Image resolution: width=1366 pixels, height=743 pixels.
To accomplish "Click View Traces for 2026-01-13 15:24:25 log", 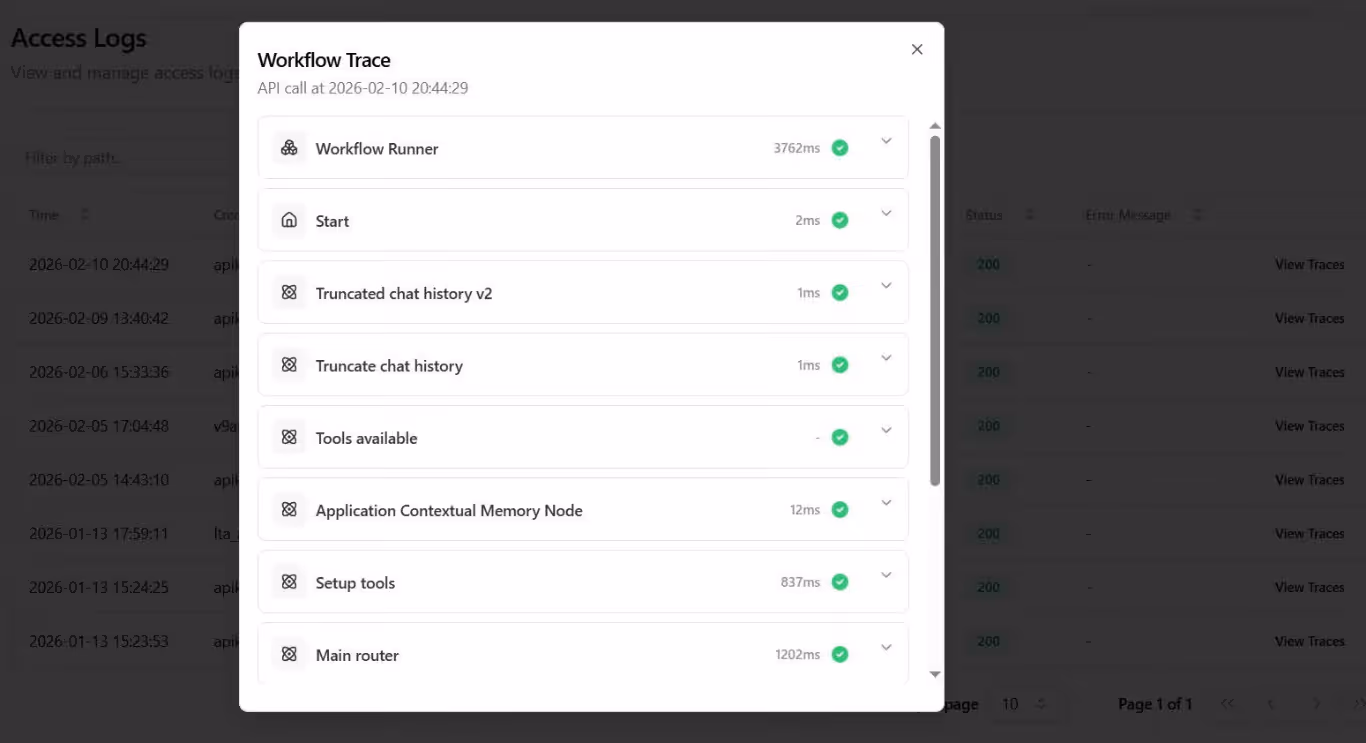I will [x=1309, y=587].
